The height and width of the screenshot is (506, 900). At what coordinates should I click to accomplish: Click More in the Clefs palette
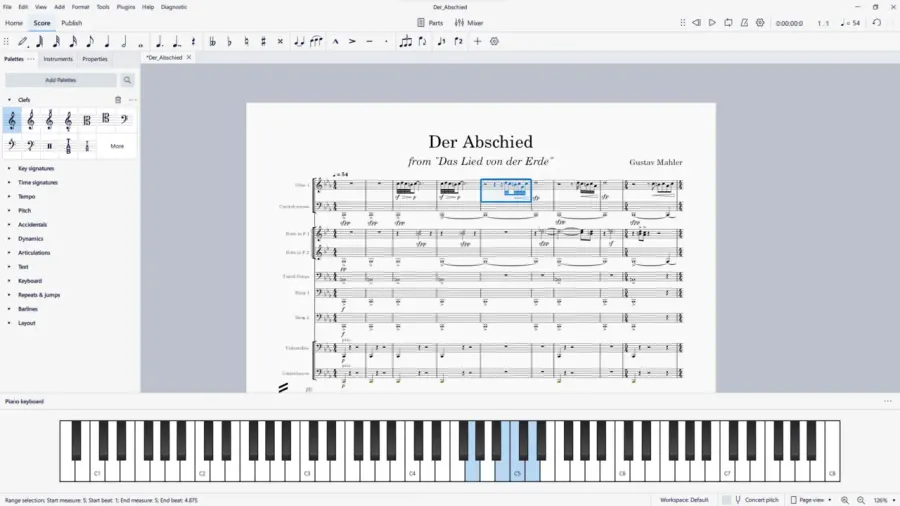click(x=117, y=146)
